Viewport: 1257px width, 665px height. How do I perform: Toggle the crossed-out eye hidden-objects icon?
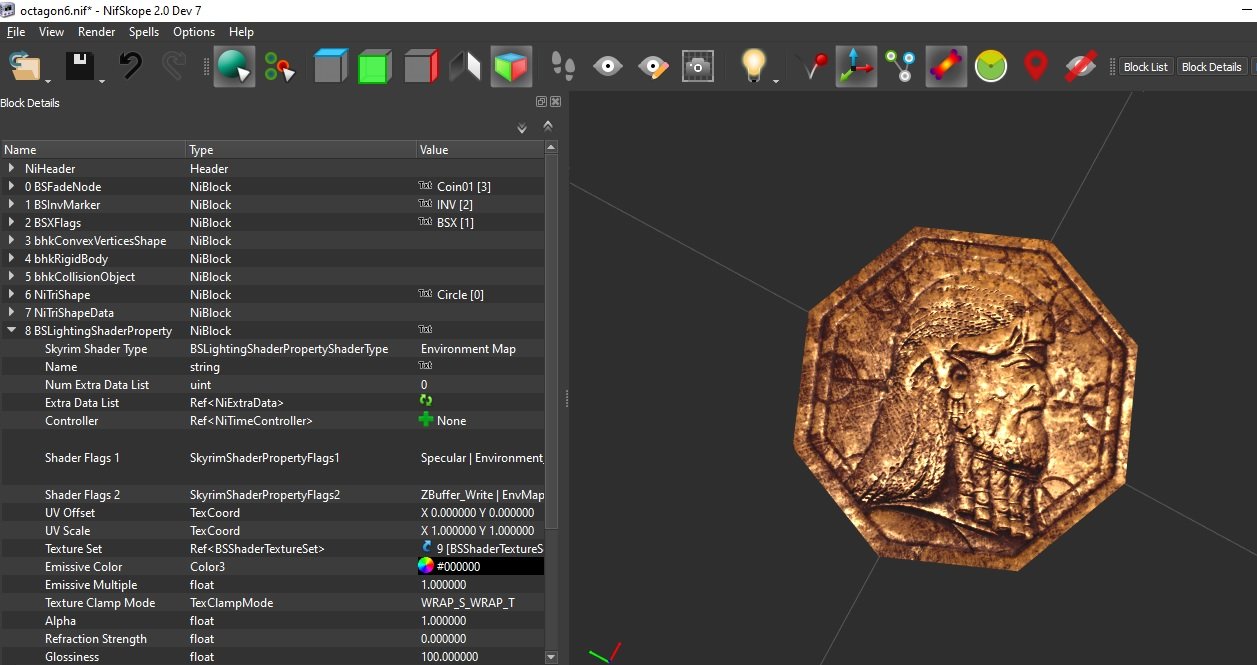click(1081, 67)
